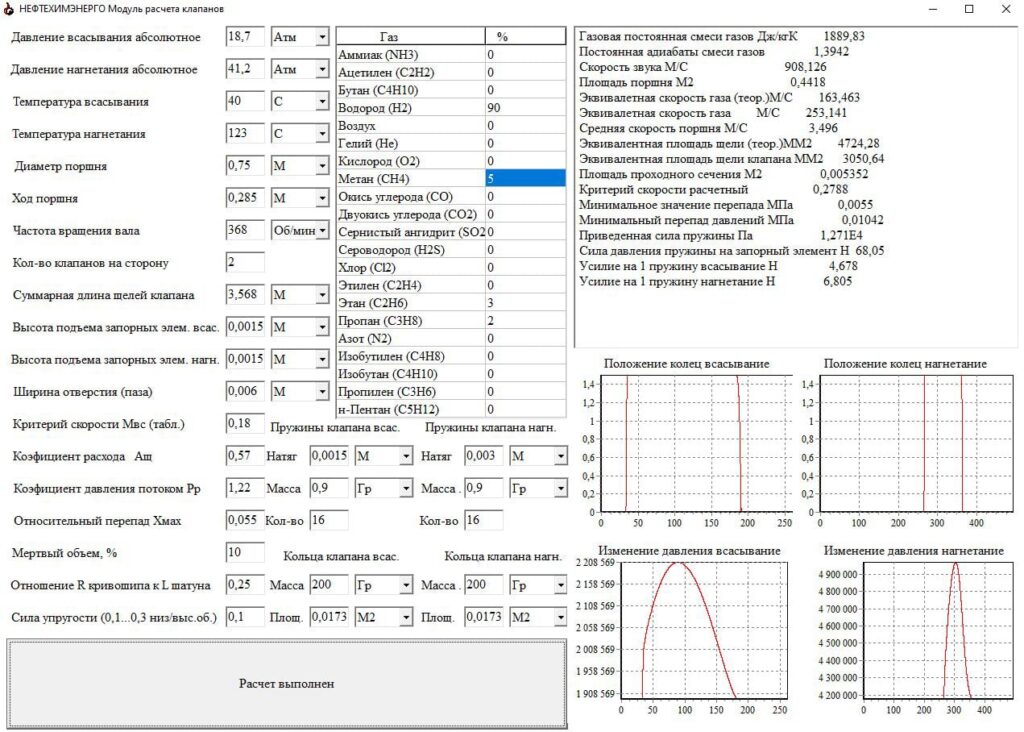The image size is (1024, 732).
Task: Open suction ring area unit dropdown (М2)
Action: (x=406, y=616)
